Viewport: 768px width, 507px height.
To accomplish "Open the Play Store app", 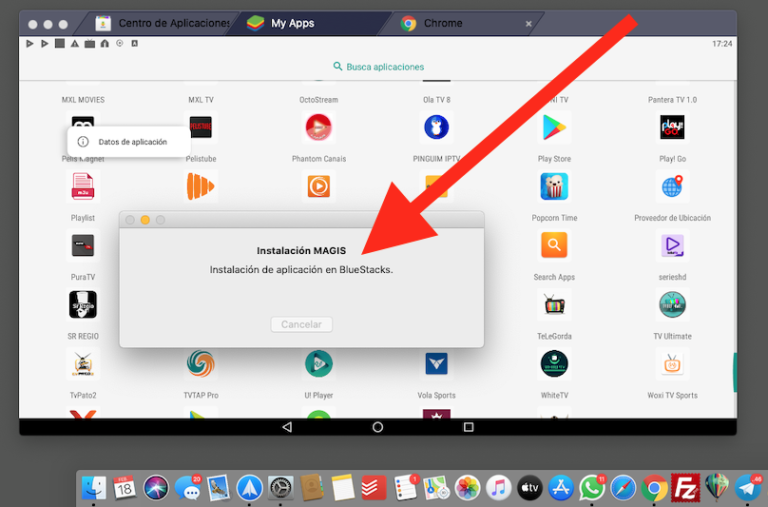I will (554, 127).
